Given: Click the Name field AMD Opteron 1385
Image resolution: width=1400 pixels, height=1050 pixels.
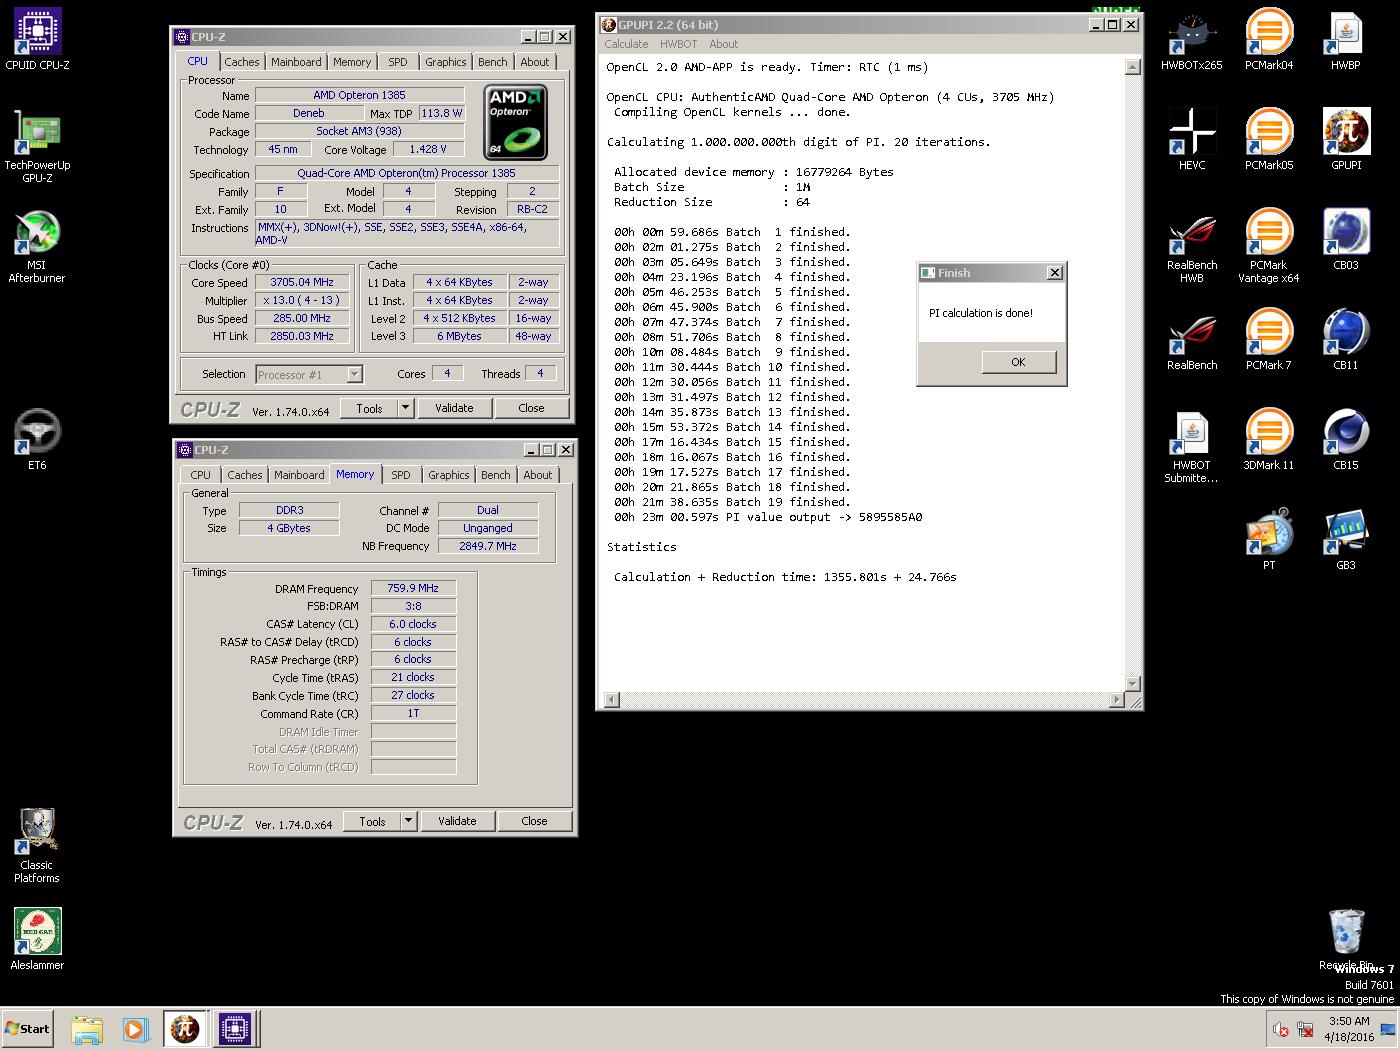Looking at the screenshot, I should coord(359,95).
